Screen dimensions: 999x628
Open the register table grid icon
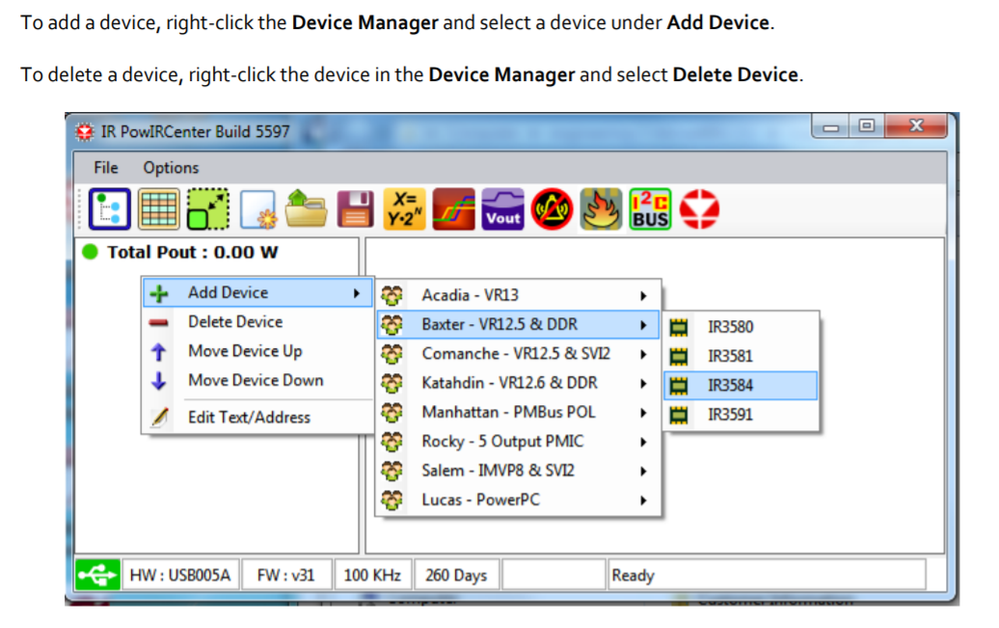coord(159,209)
